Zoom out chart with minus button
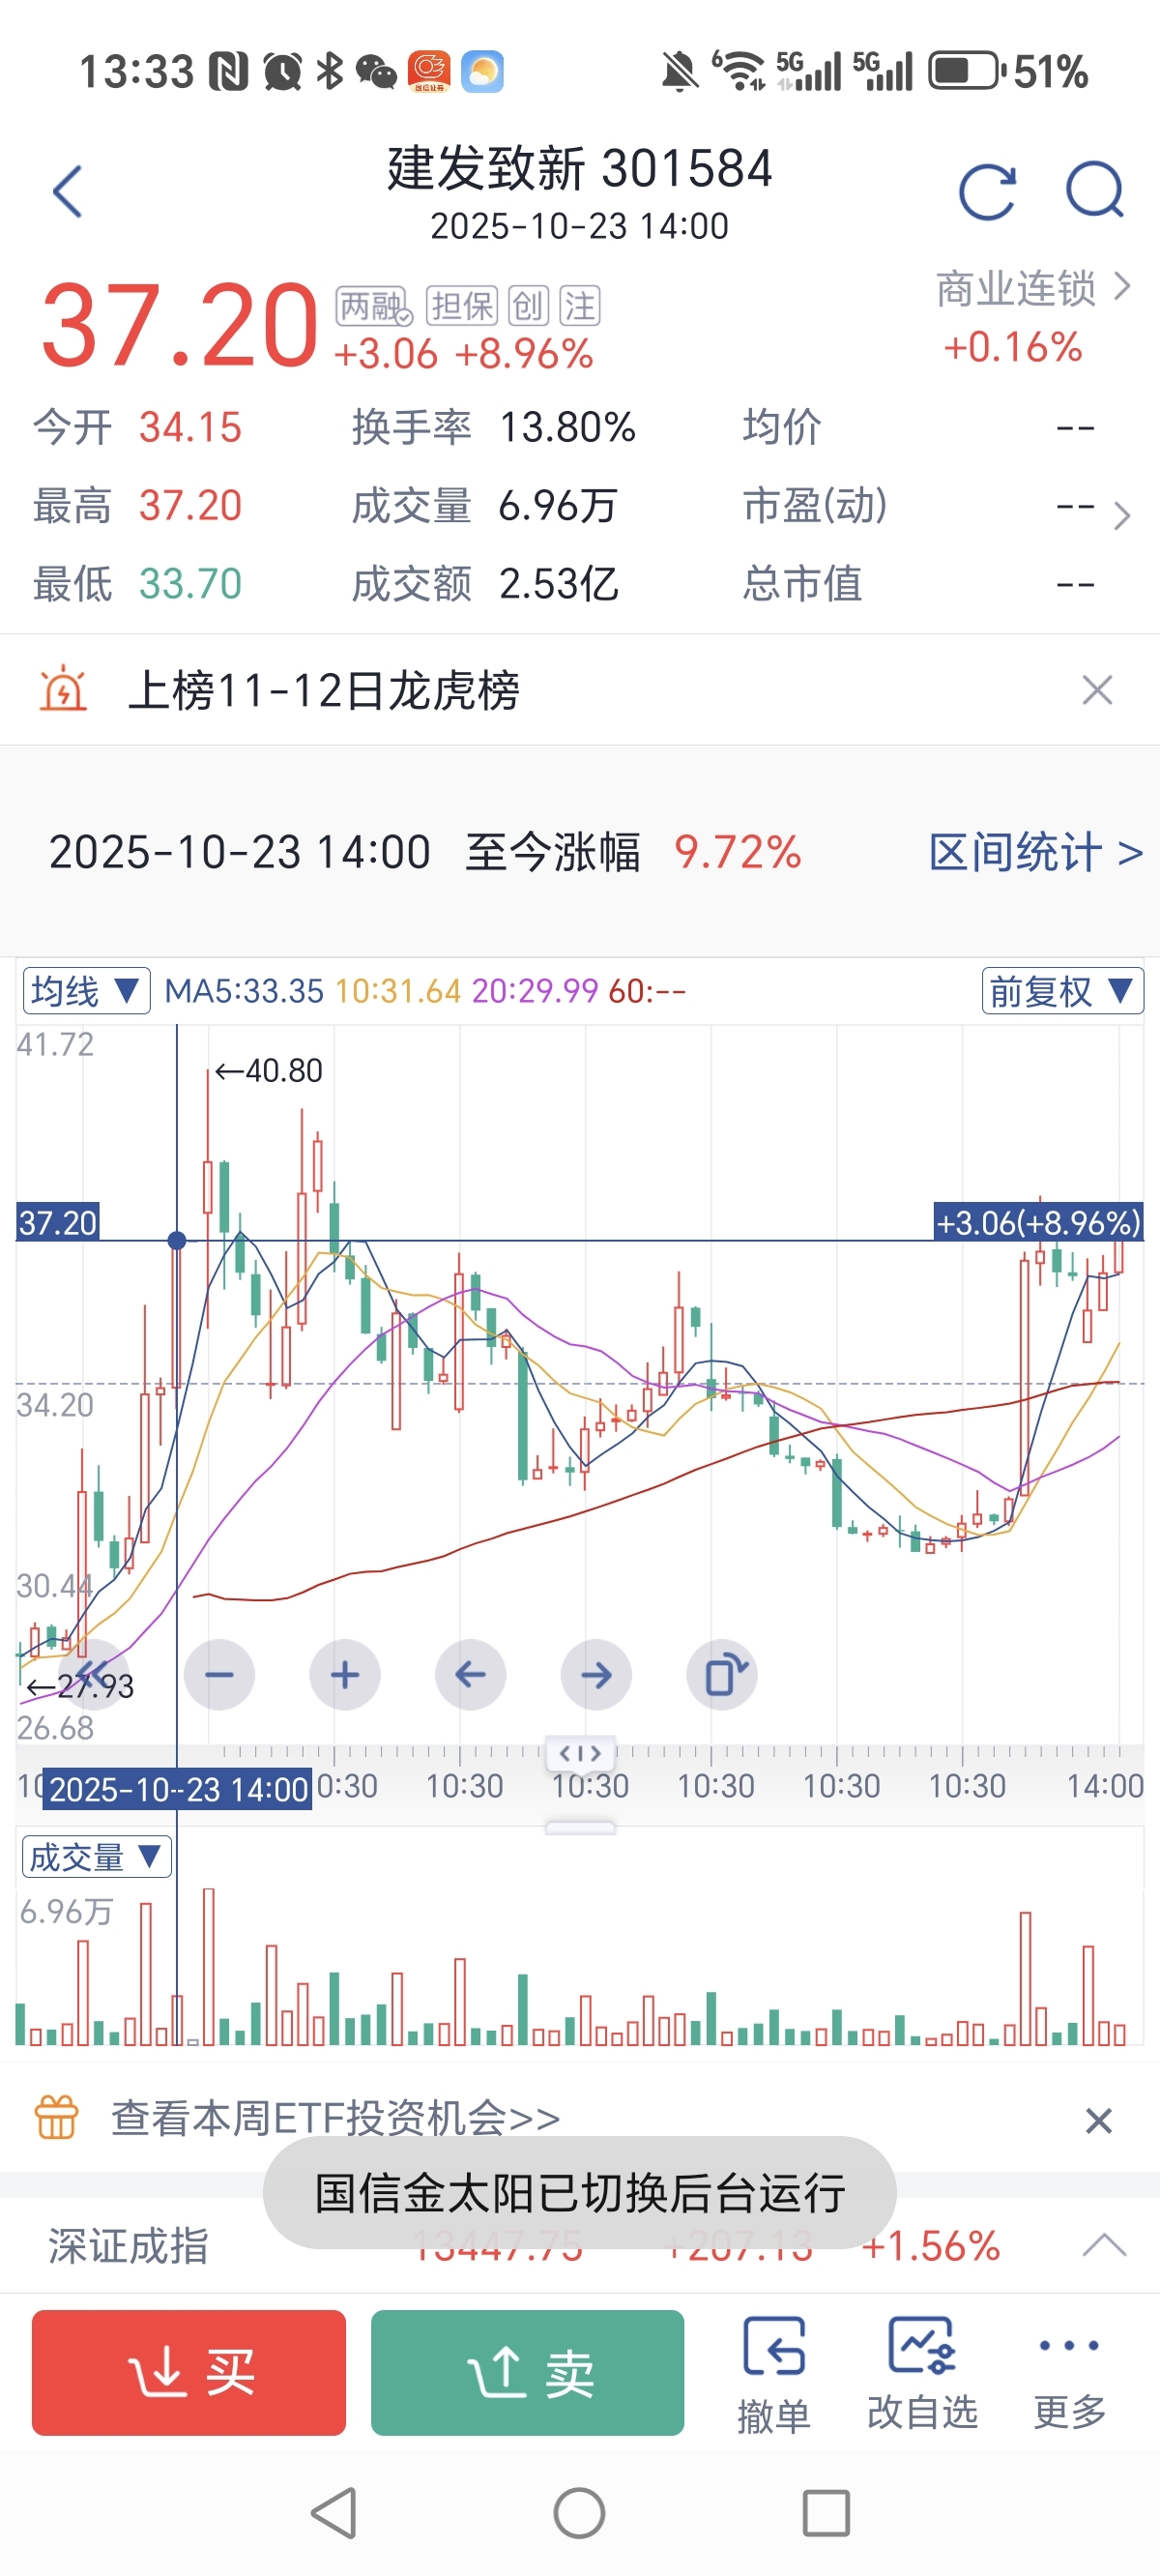This screenshot has height=2576, width=1160. point(219,1674)
